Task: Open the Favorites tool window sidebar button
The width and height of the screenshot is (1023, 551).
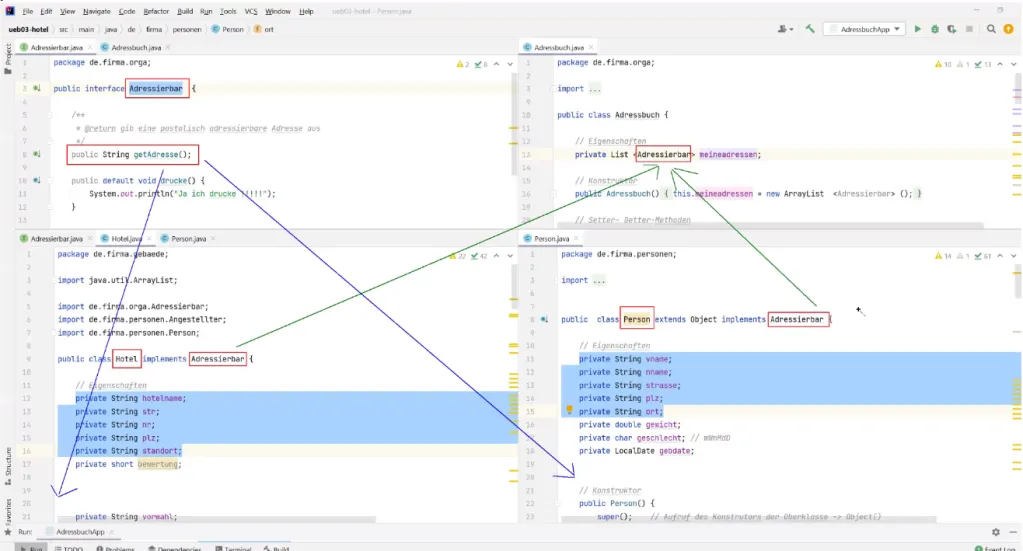Action: [8, 516]
